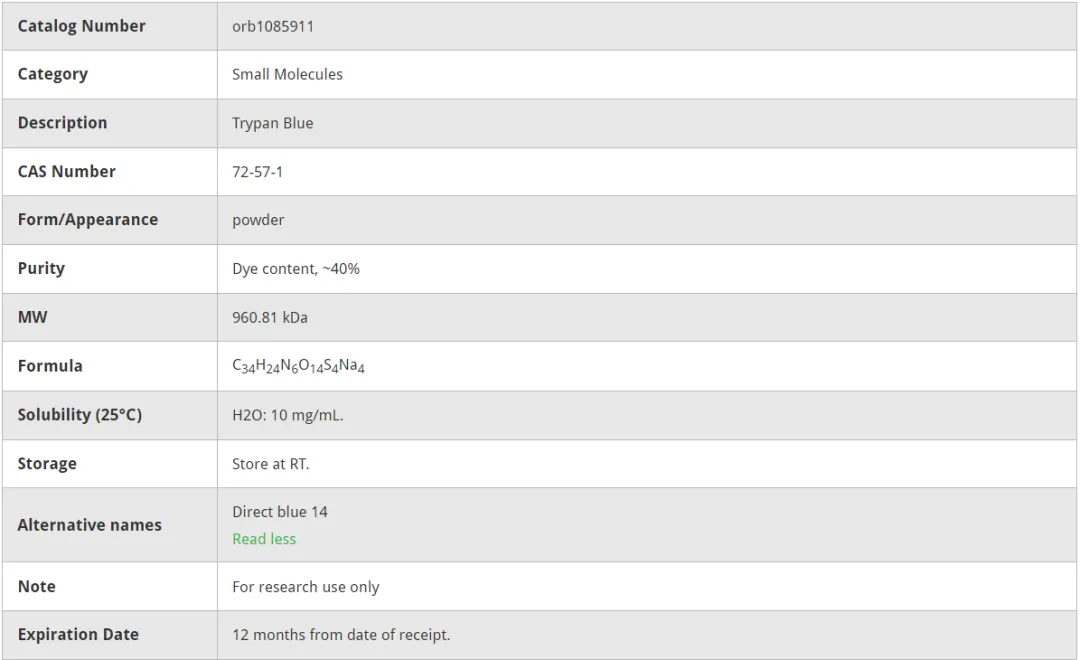
Task: Select the 'Small Molecules' category value
Action: [x=287, y=74]
